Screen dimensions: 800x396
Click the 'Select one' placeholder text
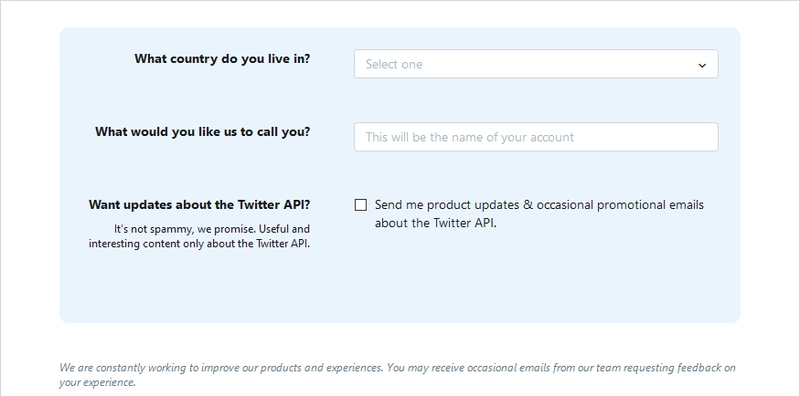[x=394, y=64]
